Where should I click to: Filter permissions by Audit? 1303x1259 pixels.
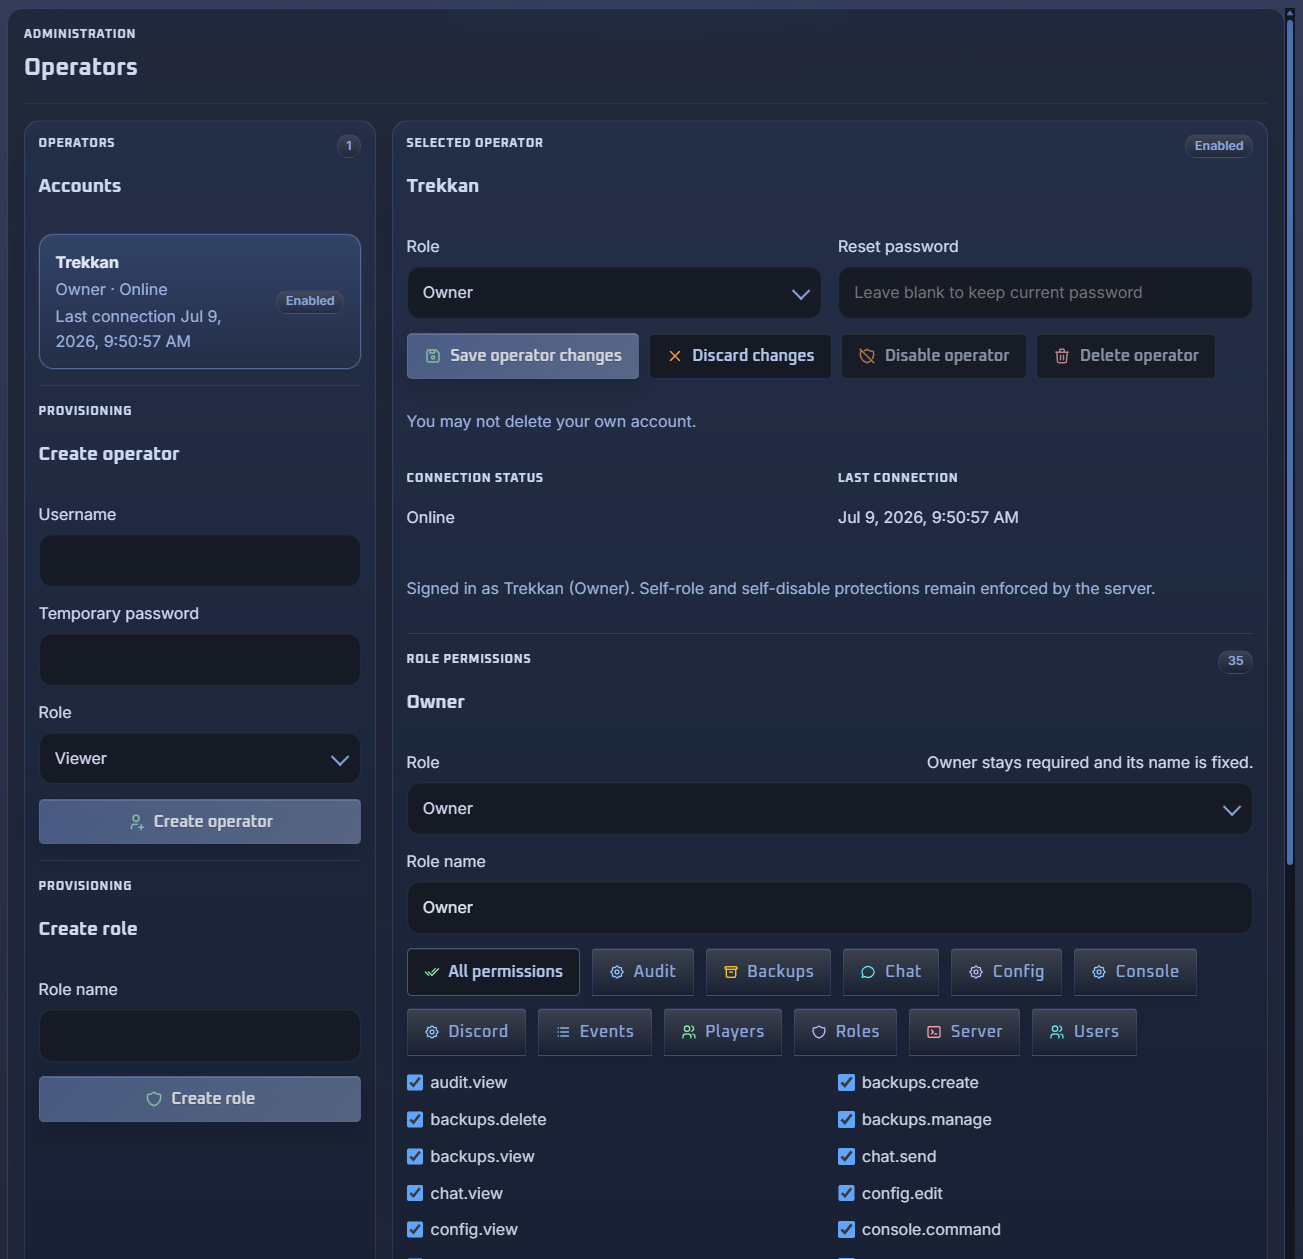(x=643, y=972)
